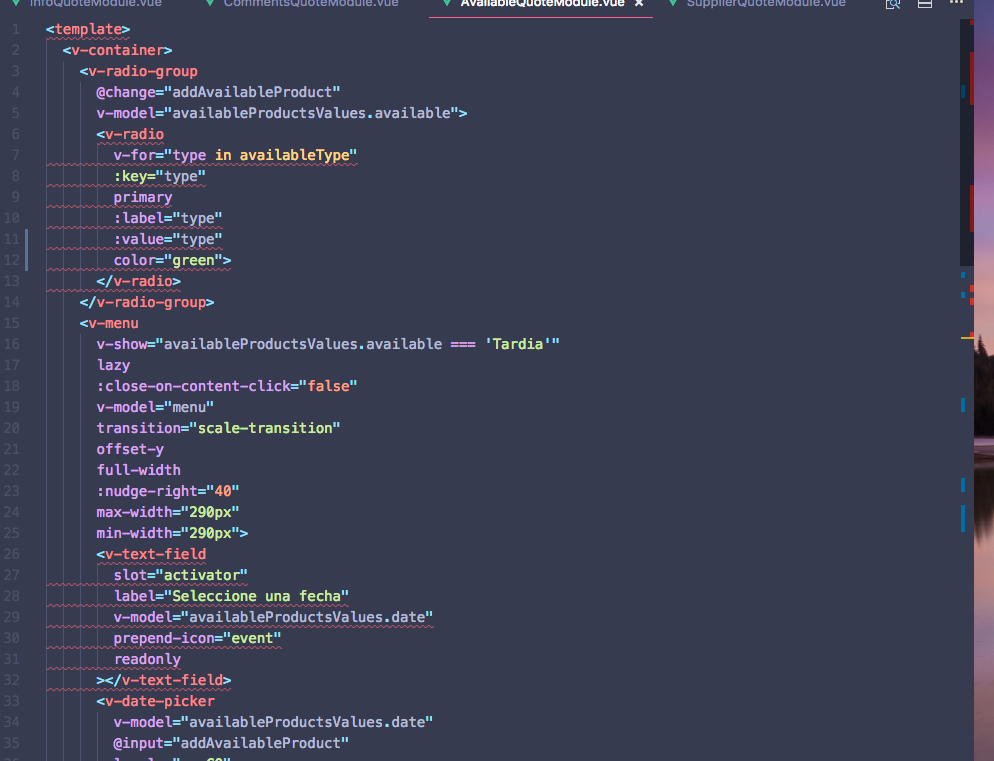Viewport: 994px width, 761px height.
Task: Click the <v-menu tag
Action: point(109,323)
